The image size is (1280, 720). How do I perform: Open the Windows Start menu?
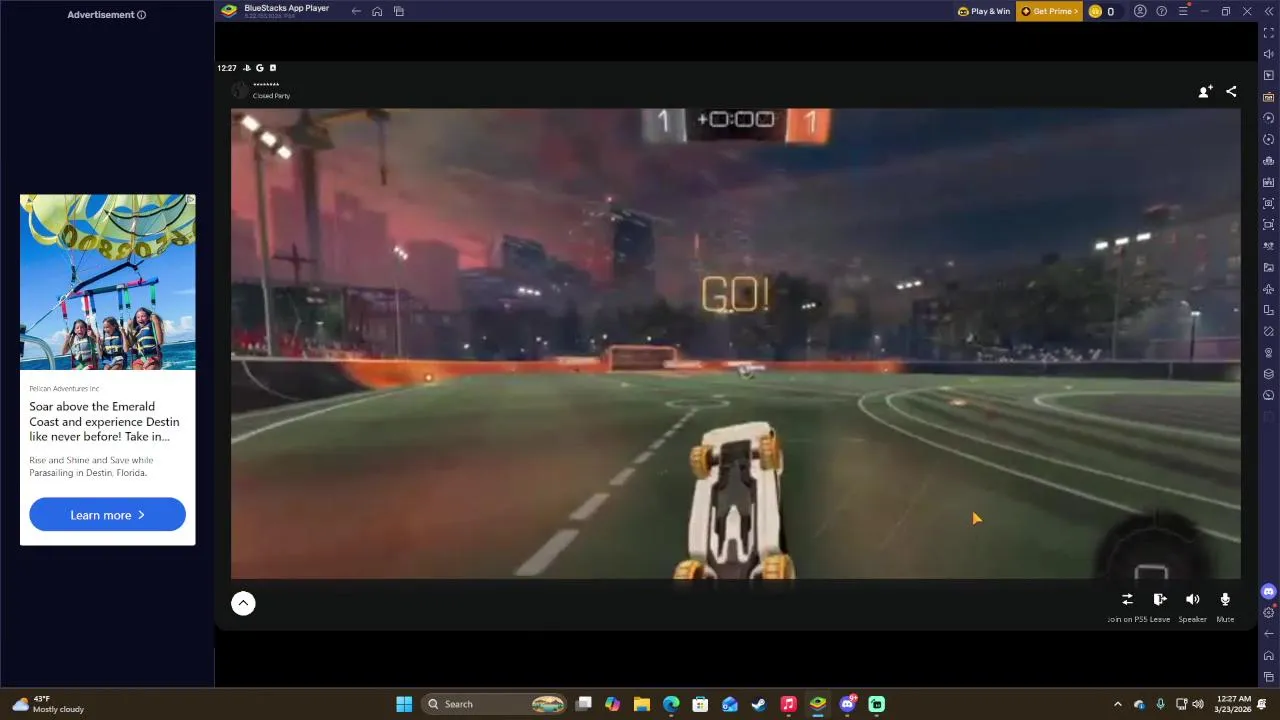point(404,704)
